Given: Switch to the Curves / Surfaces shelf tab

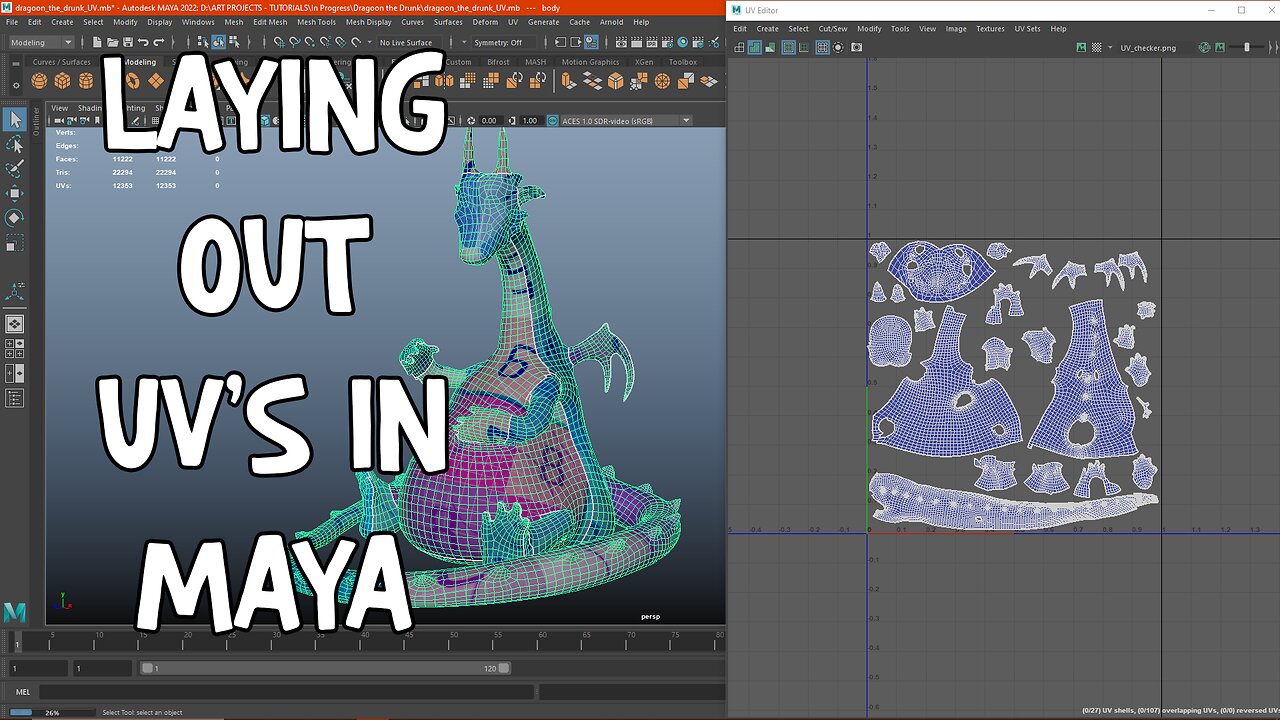Looking at the screenshot, I should [61, 62].
